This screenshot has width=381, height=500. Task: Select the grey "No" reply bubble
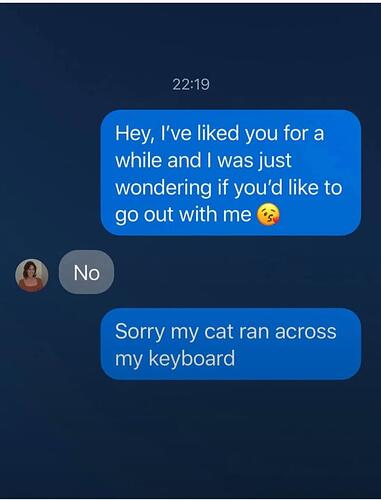86,272
